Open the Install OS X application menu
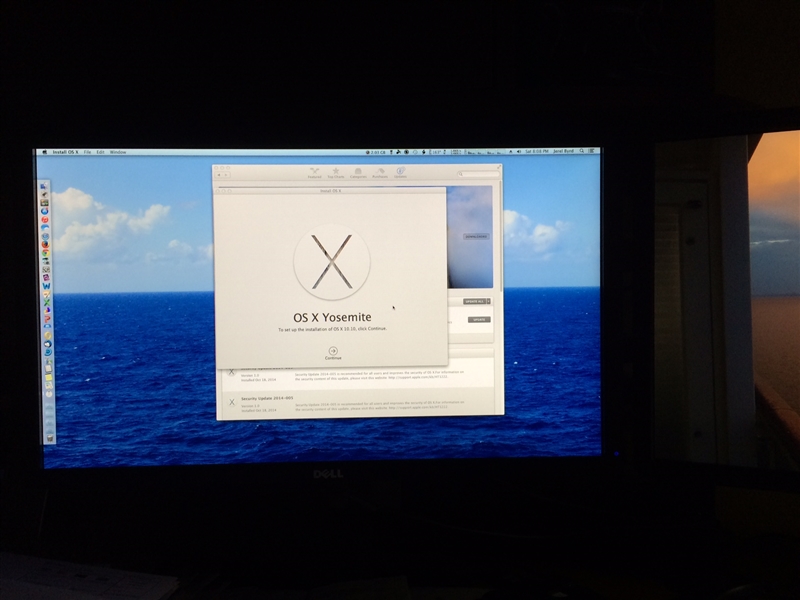The width and height of the screenshot is (800, 600). [x=65, y=152]
